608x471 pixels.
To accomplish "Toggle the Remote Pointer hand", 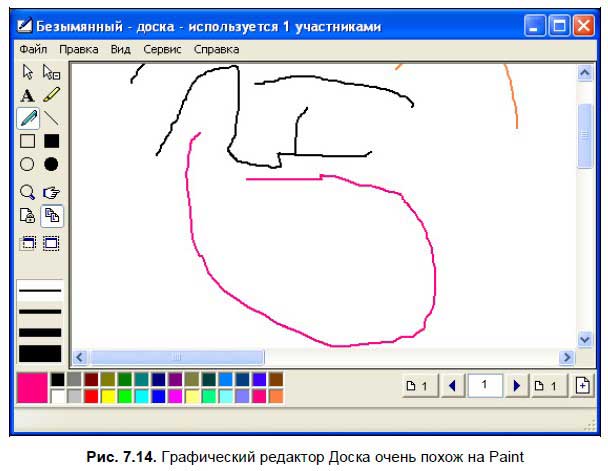I will (x=51, y=191).
